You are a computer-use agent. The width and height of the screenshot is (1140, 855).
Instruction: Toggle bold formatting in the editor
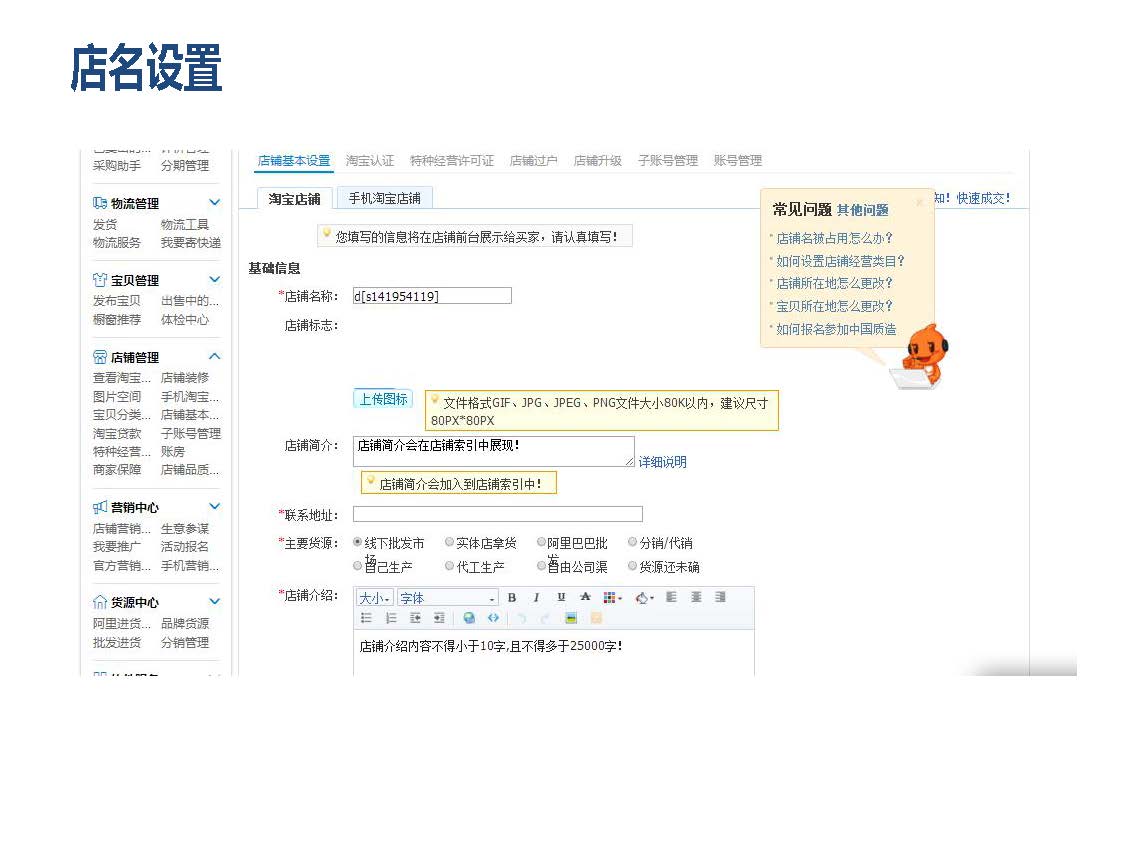pyautogui.click(x=512, y=598)
